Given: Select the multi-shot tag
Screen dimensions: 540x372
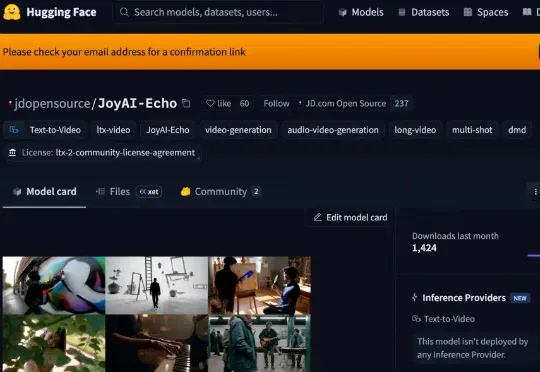Looking at the screenshot, I should (472, 130).
